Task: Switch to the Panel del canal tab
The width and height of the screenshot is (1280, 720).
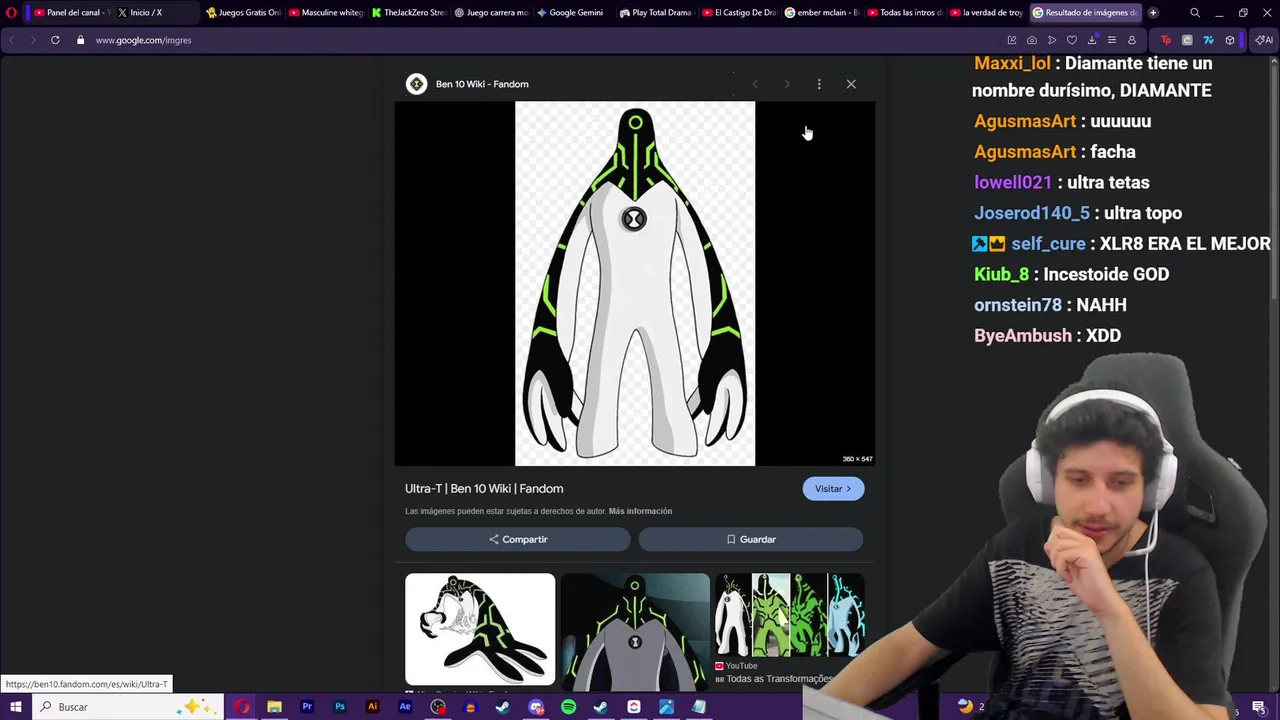Action: point(71,13)
